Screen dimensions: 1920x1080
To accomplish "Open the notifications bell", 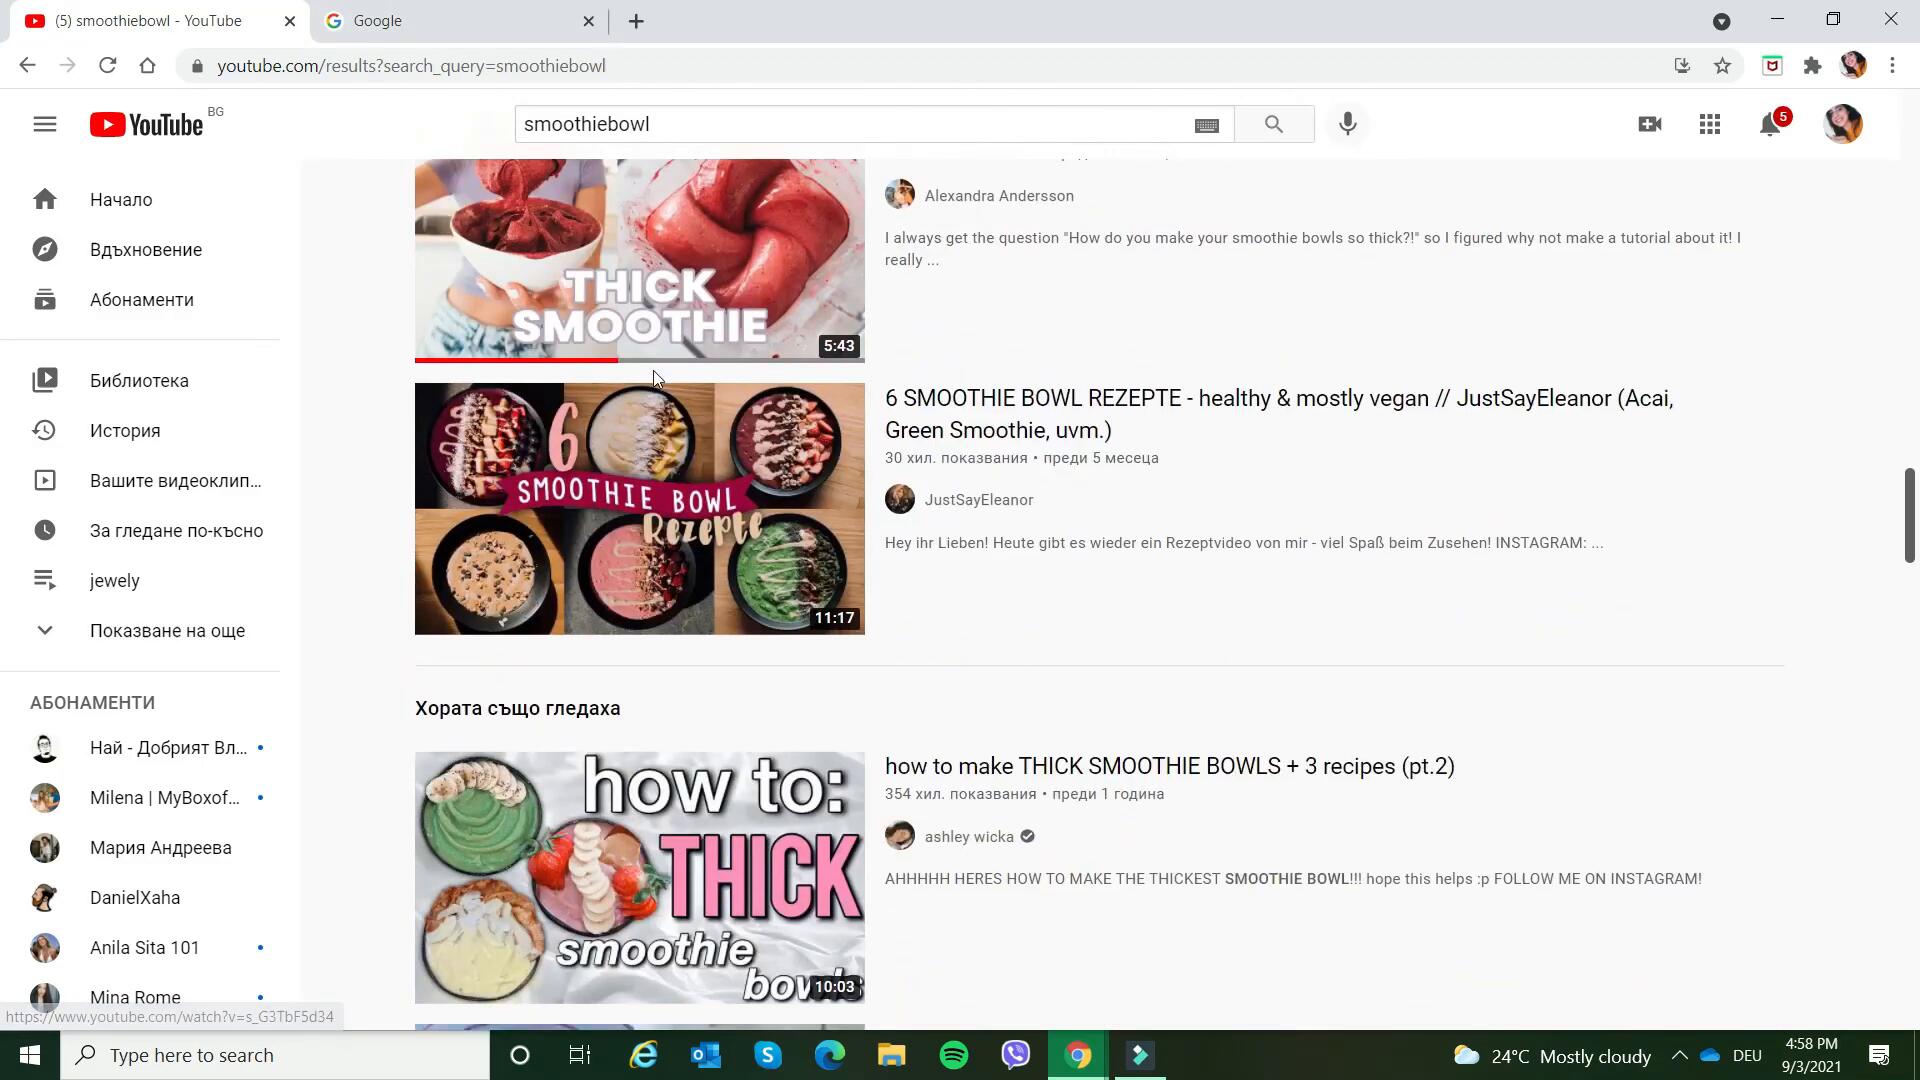I will click(1770, 124).
